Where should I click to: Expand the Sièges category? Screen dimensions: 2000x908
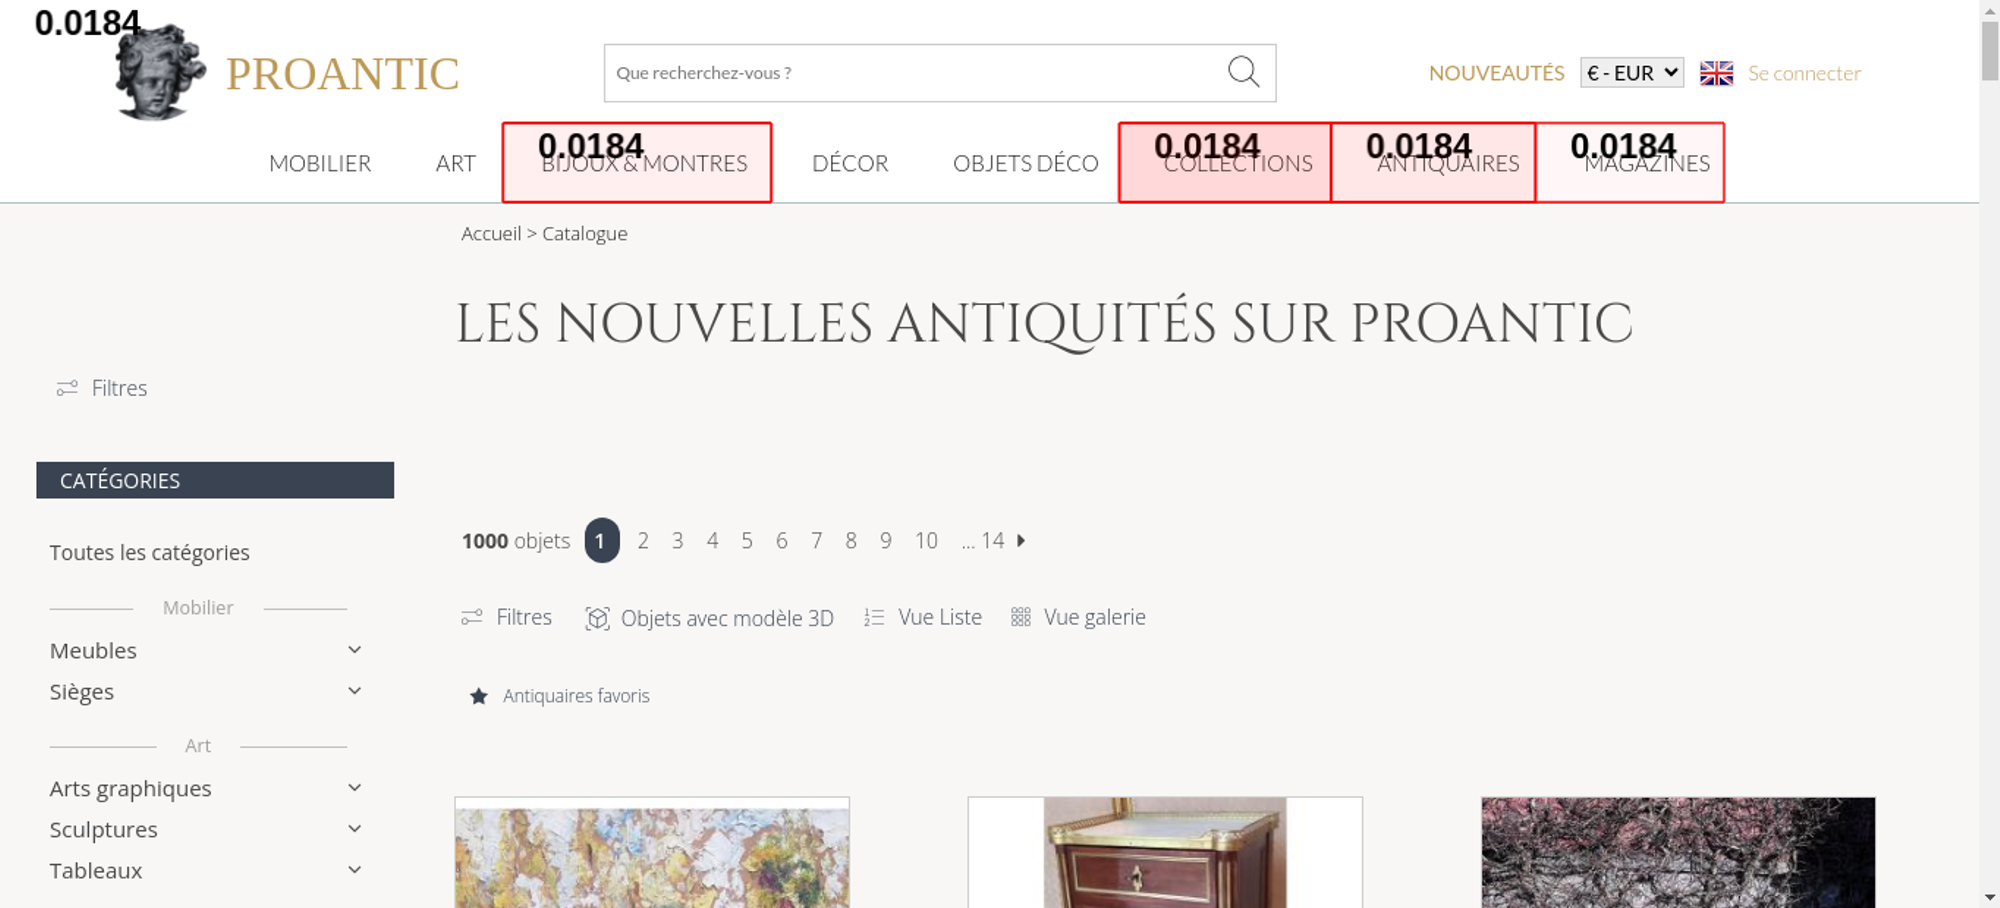[354, 691]
